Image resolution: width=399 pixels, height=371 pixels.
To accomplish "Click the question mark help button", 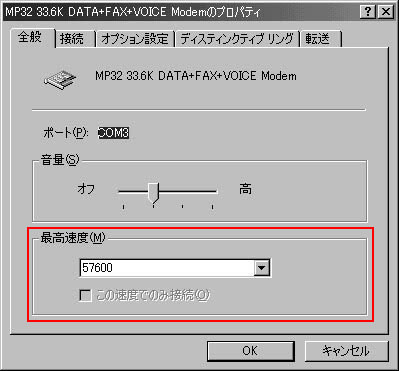I will (368, 13).
